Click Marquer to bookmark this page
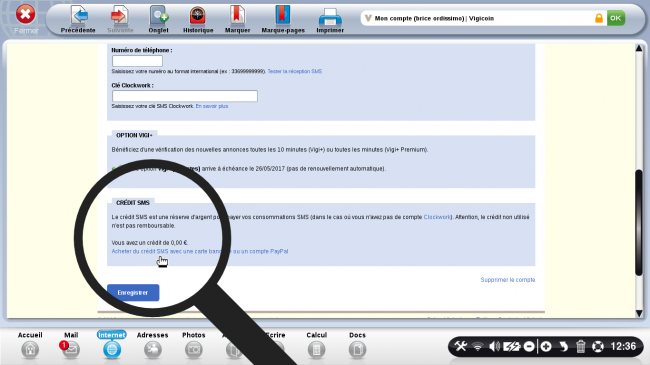The image size is (650, 365). click(238, 16)
